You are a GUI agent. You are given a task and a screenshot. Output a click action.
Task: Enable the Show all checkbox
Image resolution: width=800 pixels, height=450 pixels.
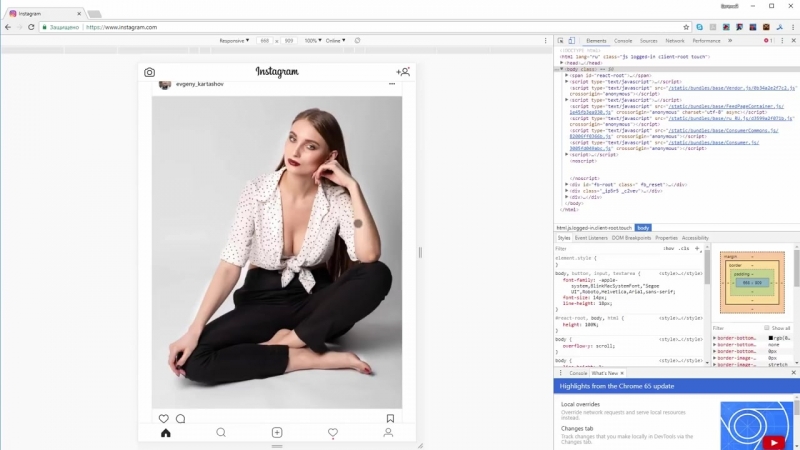(767, 328)
